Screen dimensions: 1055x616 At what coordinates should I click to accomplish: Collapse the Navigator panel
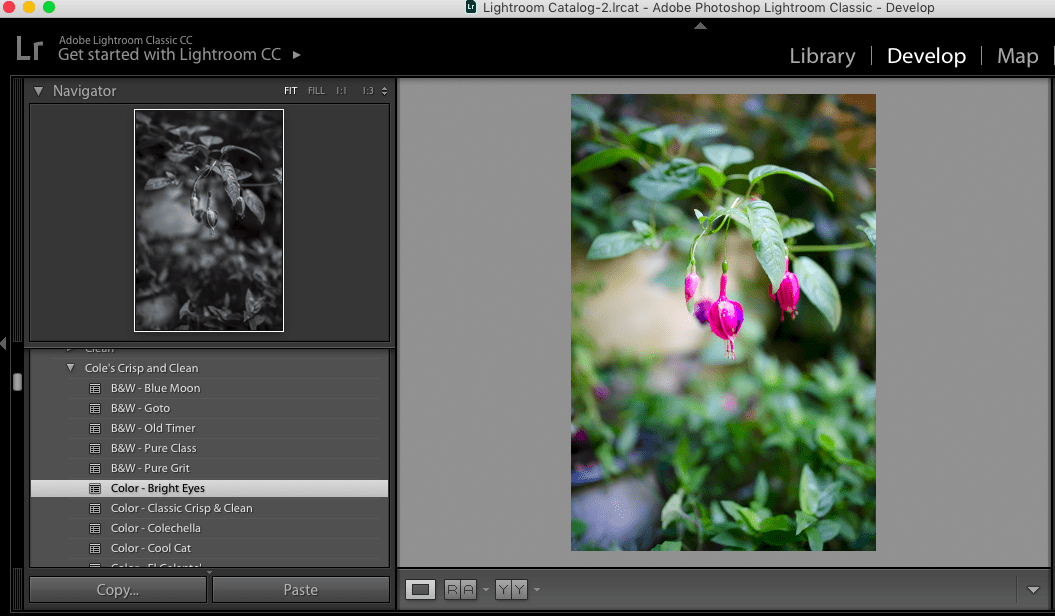tap(38, 91)
